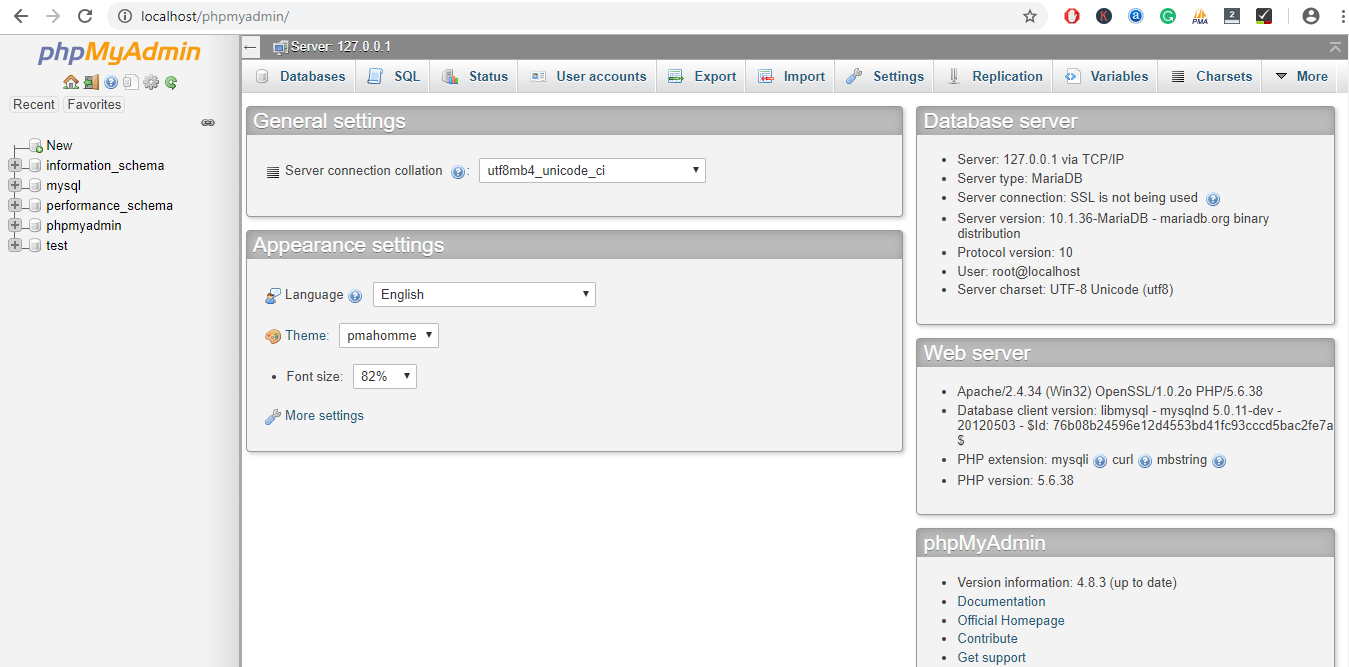The height and width of the screenshot is (667, 1349).
Task: Switch to the SQL tab
Action: tap(393, 76)
